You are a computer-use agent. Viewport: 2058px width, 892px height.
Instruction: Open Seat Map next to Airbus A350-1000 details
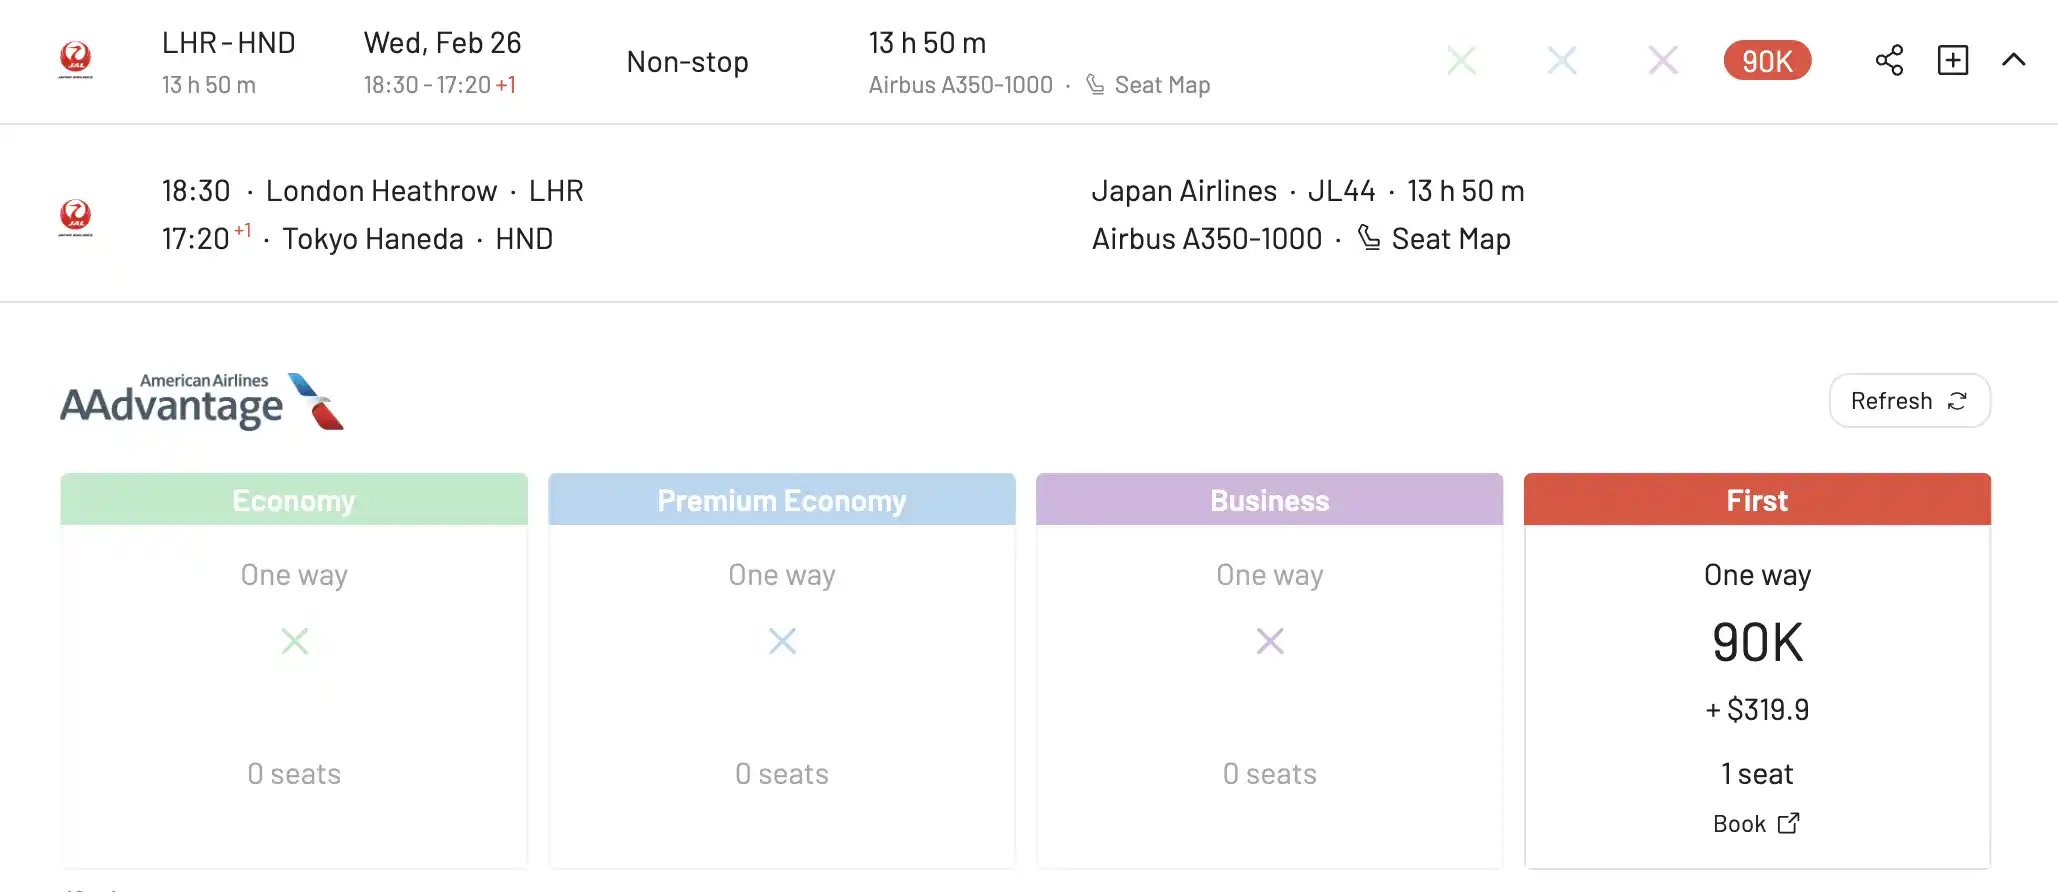click(x=1434, y=239)
